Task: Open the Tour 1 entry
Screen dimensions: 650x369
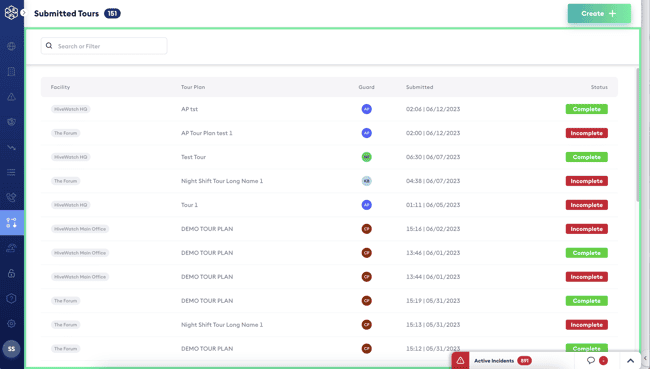Action: pos(189,205)
